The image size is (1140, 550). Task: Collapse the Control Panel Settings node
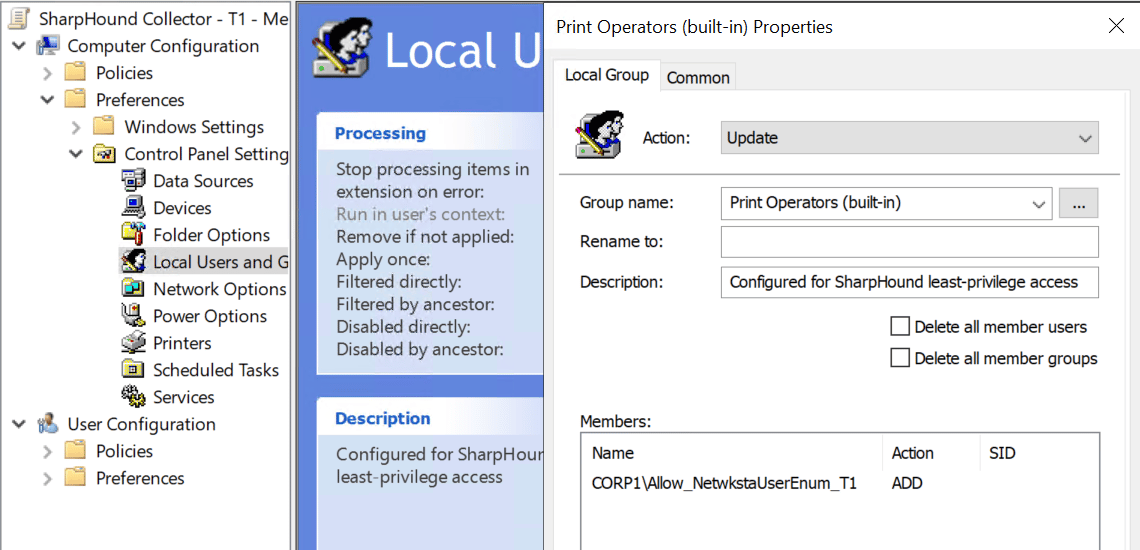(x=76, y=154)
